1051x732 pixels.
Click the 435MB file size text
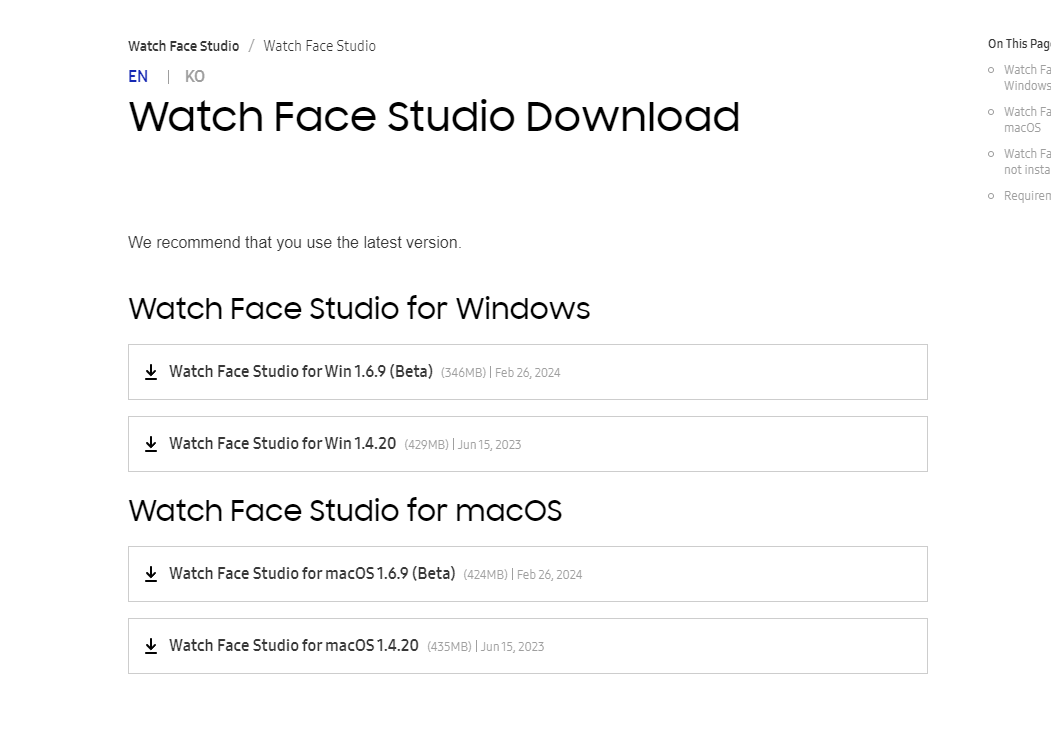[x=449, y=647]
